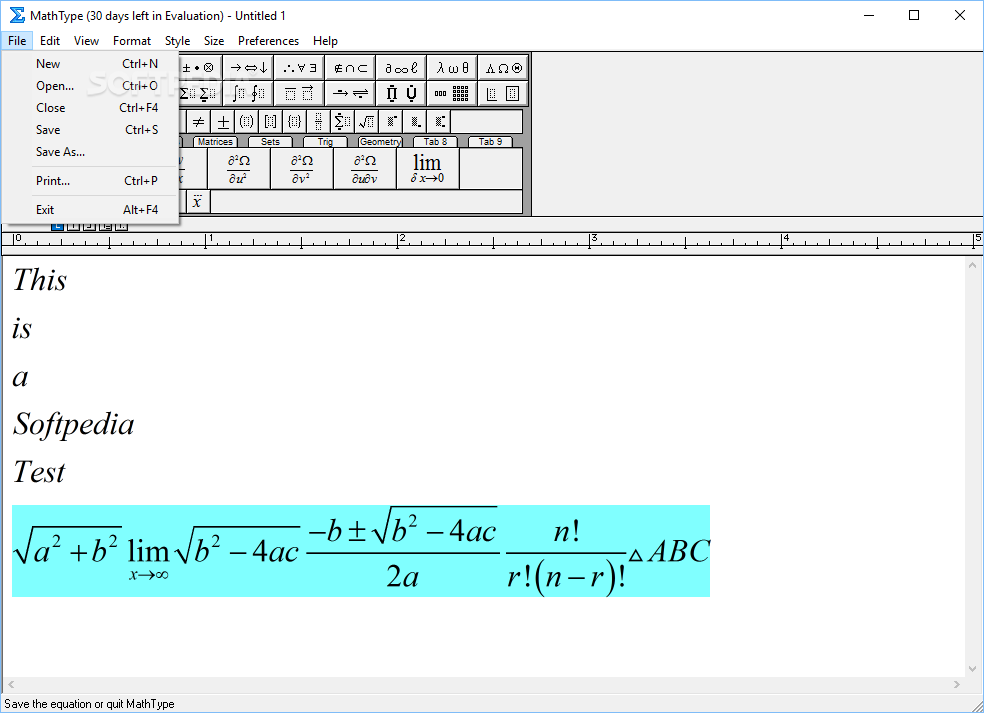Click "ABC" in the highlighted equation
Screen dimensions: 984x713
[x=678, y=552]
